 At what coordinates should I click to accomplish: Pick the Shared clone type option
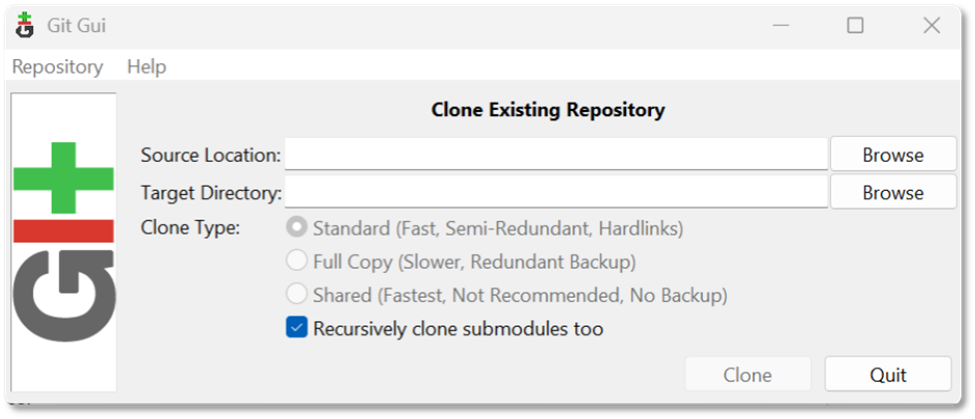[297, 295]
